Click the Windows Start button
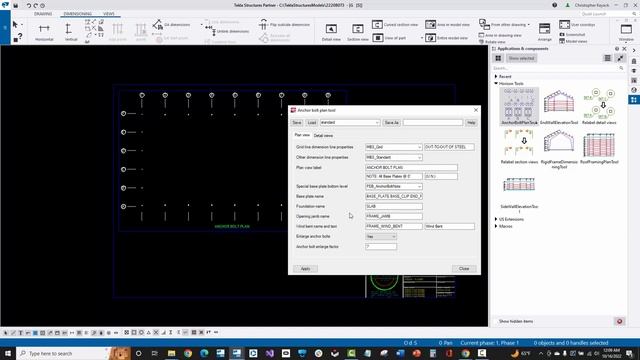 8,353
